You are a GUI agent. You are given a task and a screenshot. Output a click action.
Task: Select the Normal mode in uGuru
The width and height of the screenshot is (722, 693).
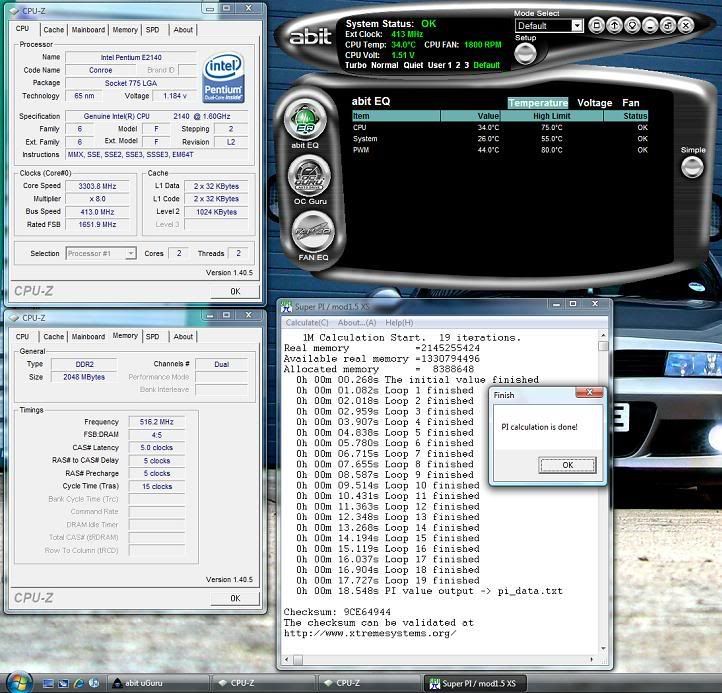[384, 65]
